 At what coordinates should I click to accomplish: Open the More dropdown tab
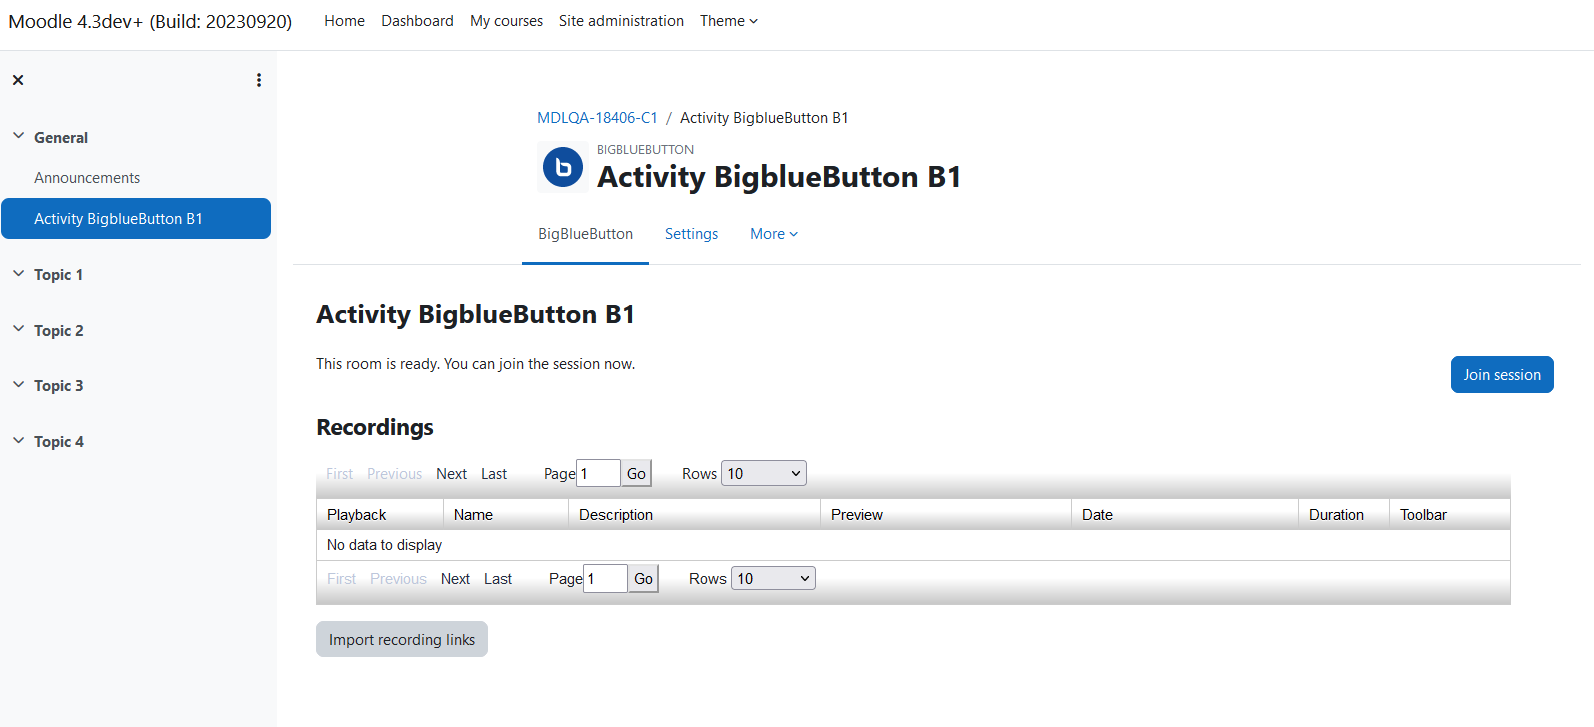(774, 234)
